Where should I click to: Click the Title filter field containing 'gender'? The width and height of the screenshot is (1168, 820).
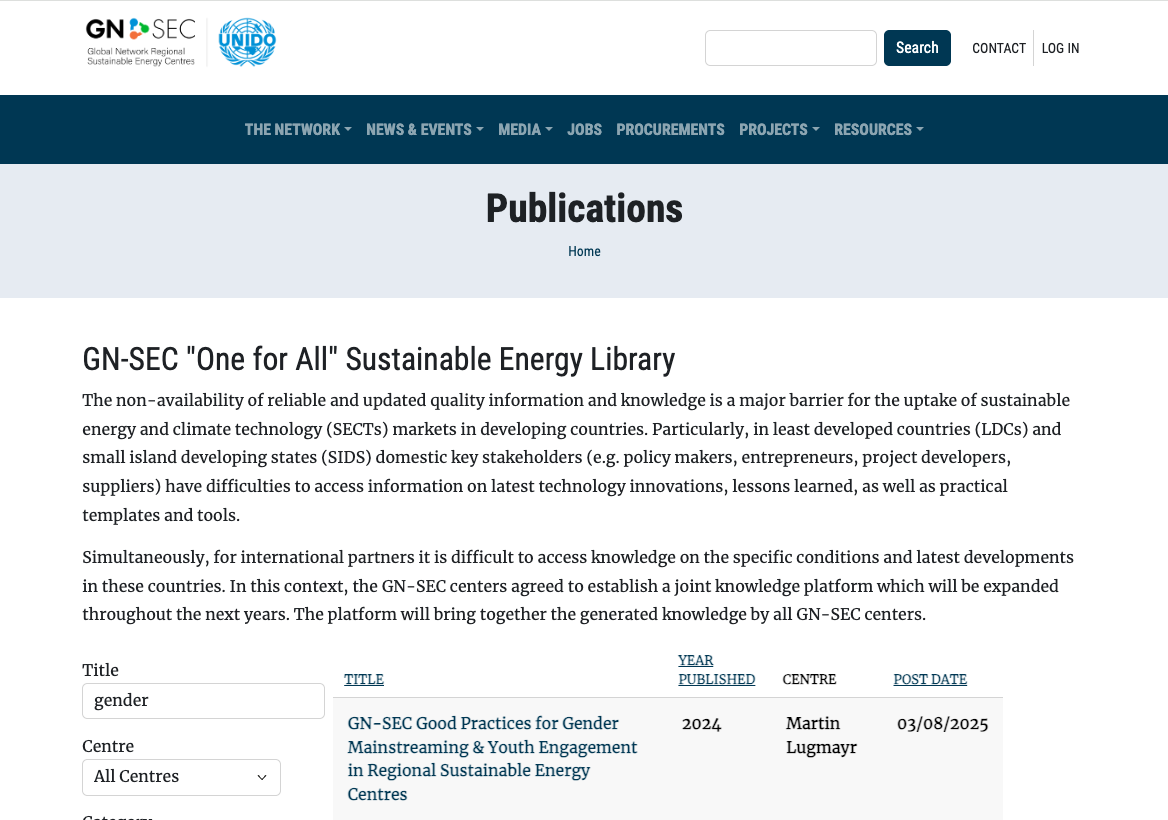(203, 700)
